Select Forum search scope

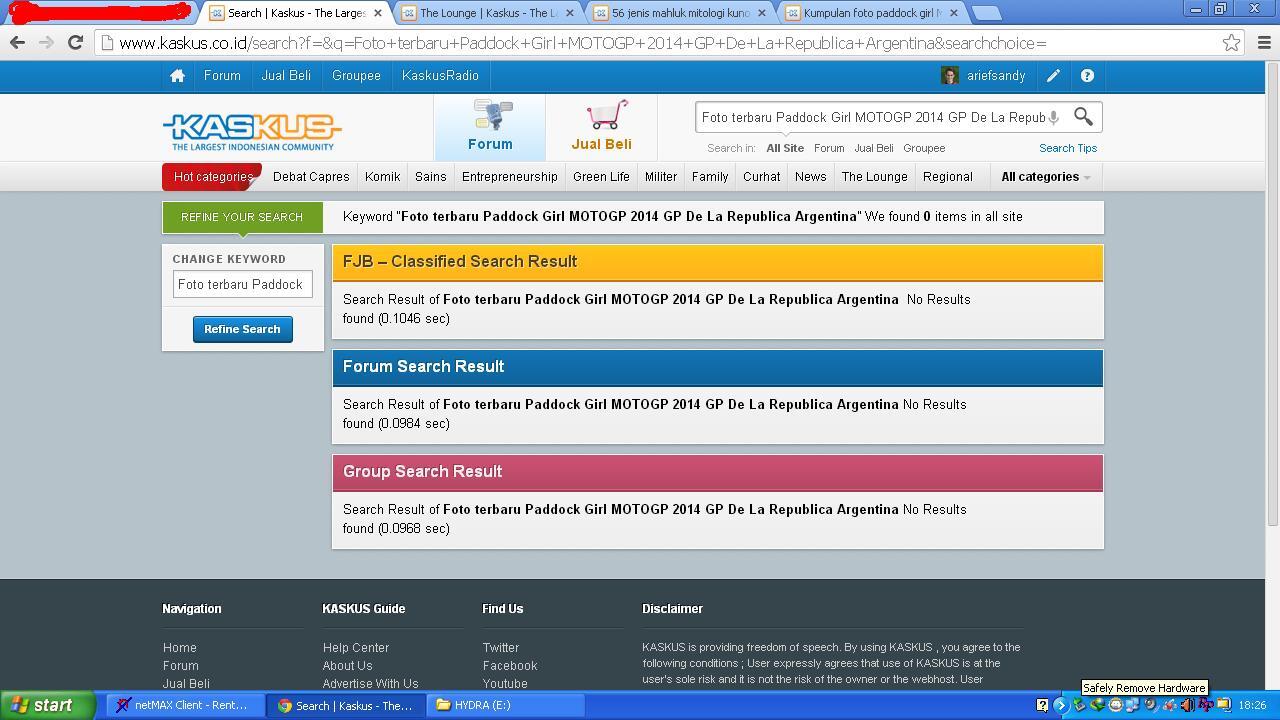click(829, 148)
